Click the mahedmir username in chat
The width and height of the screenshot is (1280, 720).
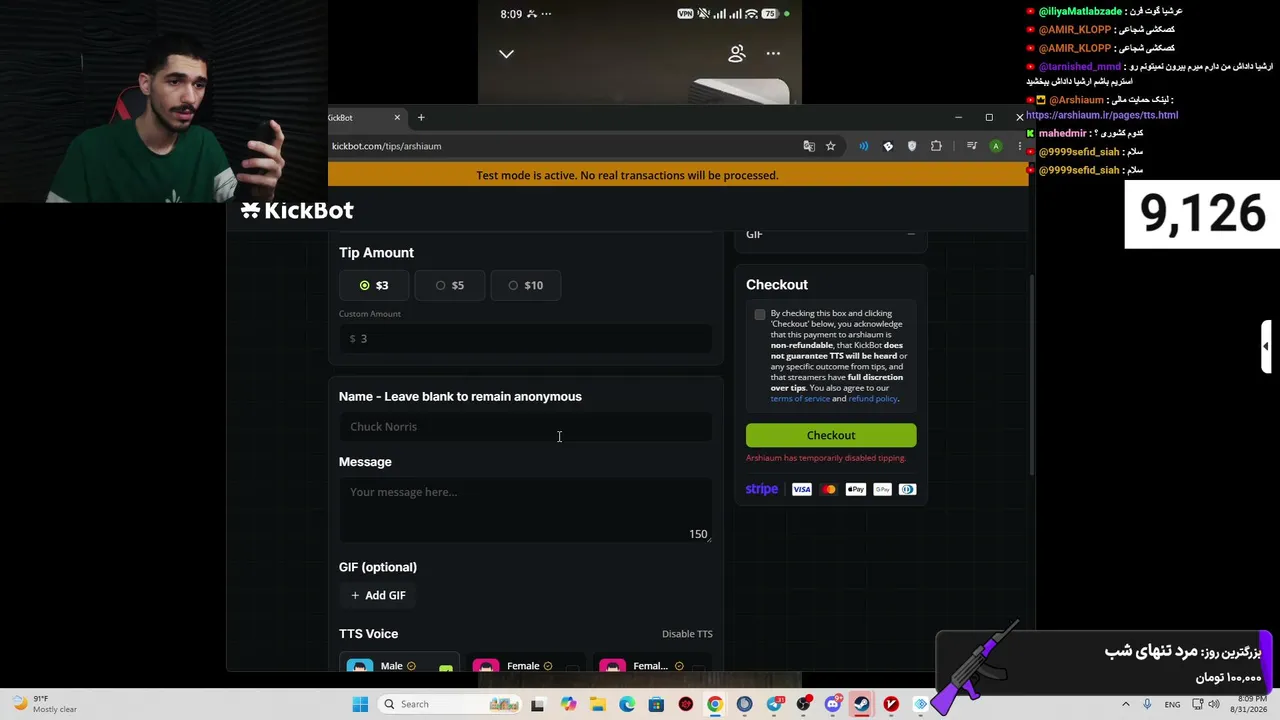pyautogui.click(x=1062, y=133)
